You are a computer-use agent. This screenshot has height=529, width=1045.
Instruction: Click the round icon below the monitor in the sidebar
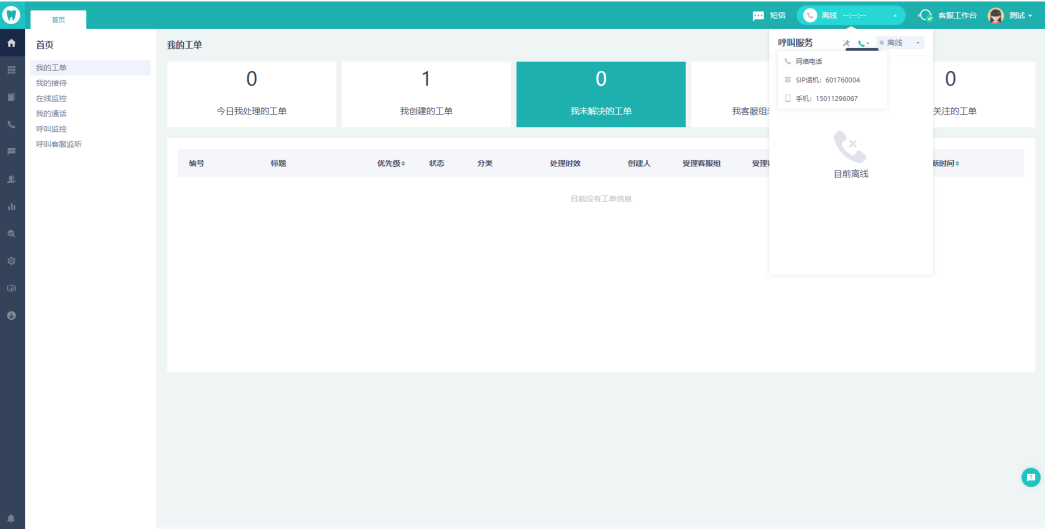pos(11,315)
